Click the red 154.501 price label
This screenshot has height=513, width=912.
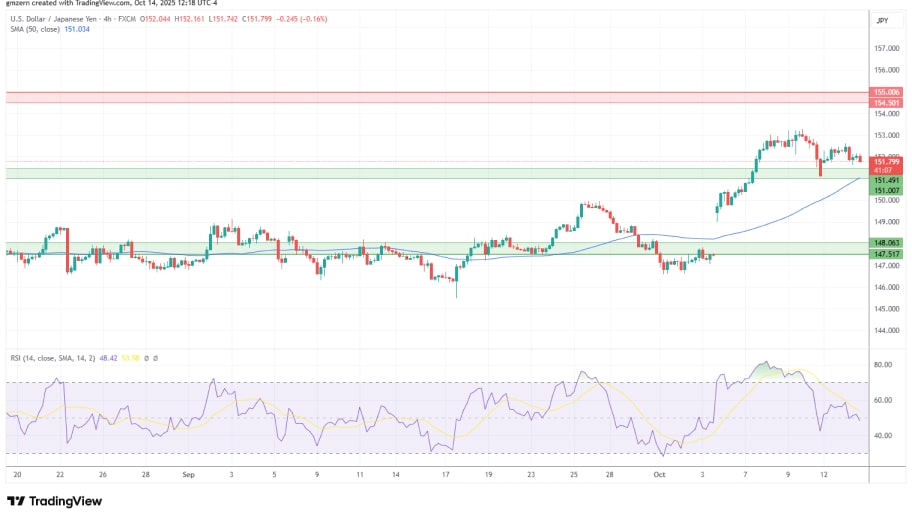(886, 102)
